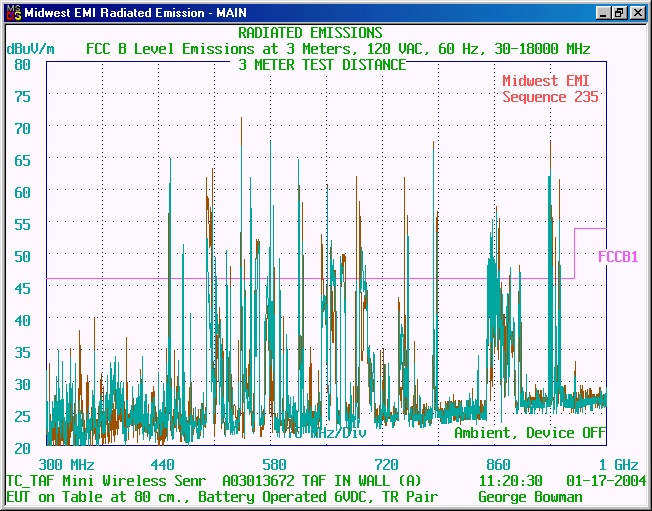
Task: Click the 300 MHz x-axis label
Action: [66, 465]
